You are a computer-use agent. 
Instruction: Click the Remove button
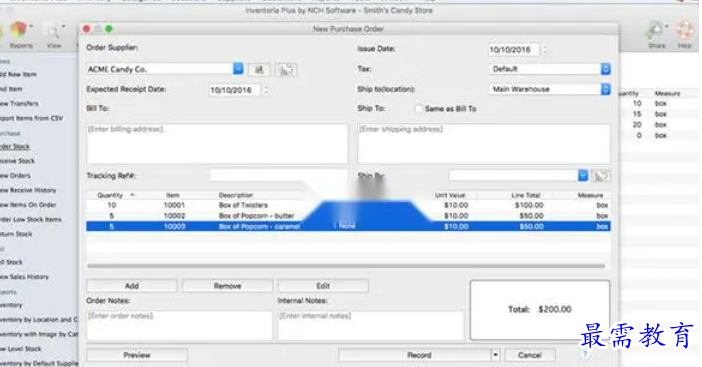(x=227, y=286)
